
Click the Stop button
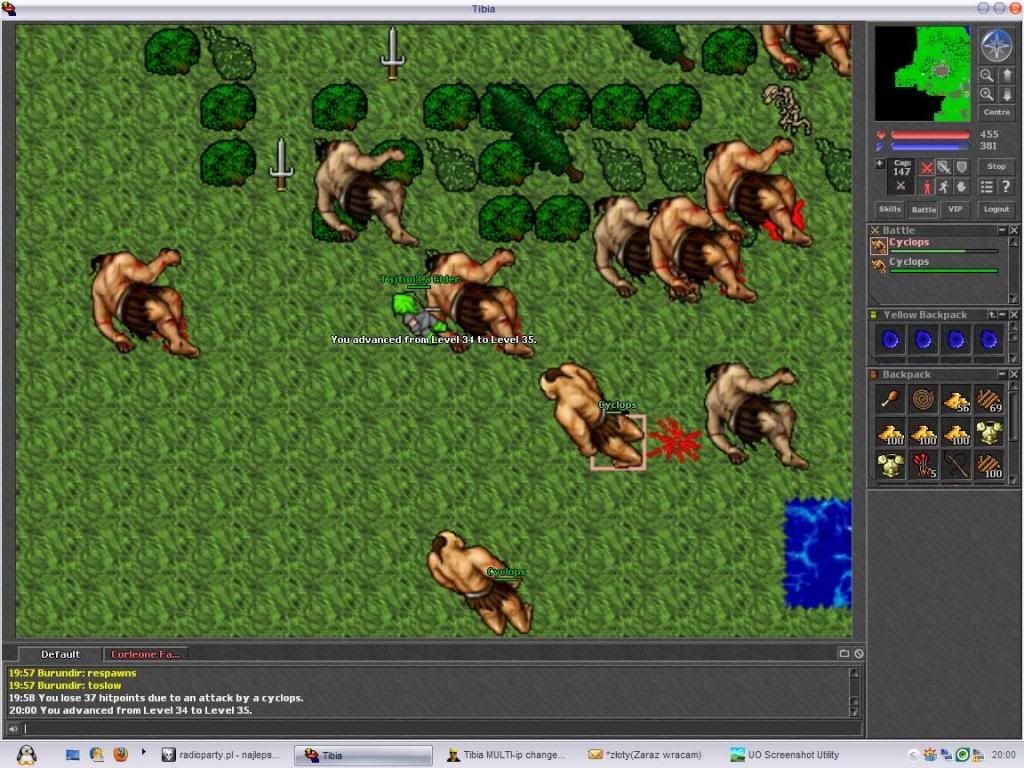pyautogui.click(x=996, y=167)
